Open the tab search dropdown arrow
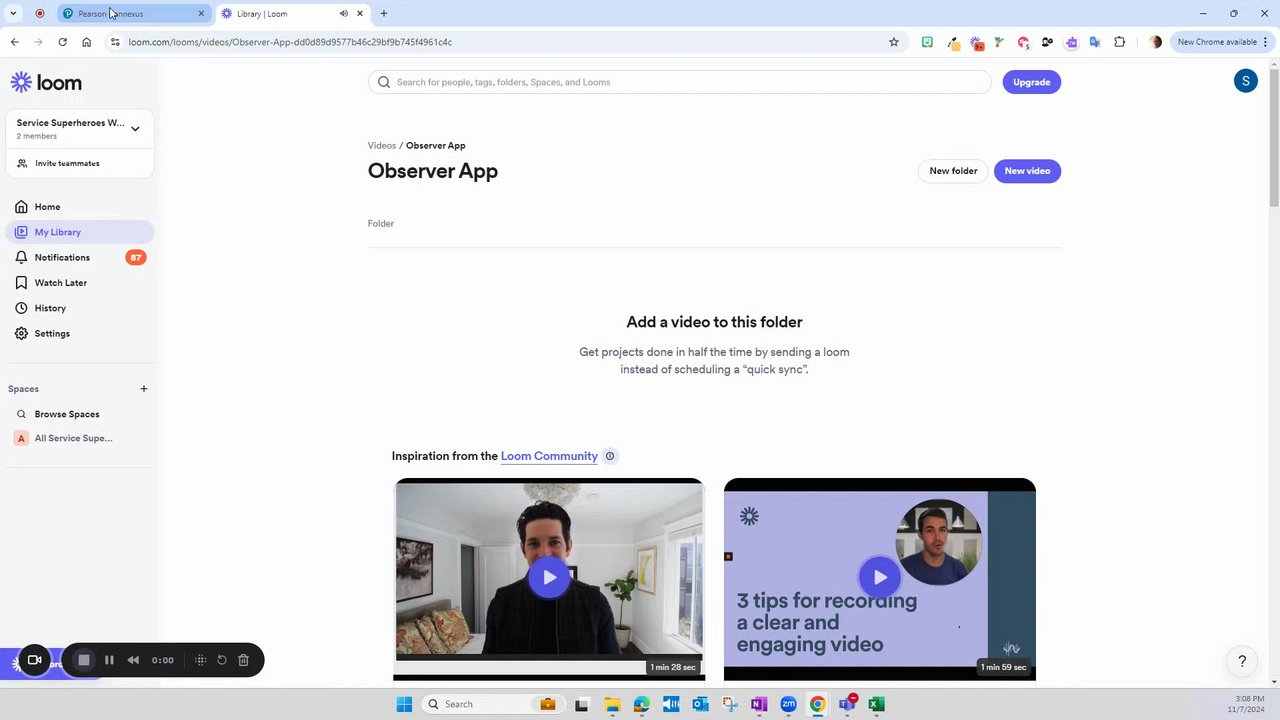1280x720 pixels. click(x=13, y=14)
